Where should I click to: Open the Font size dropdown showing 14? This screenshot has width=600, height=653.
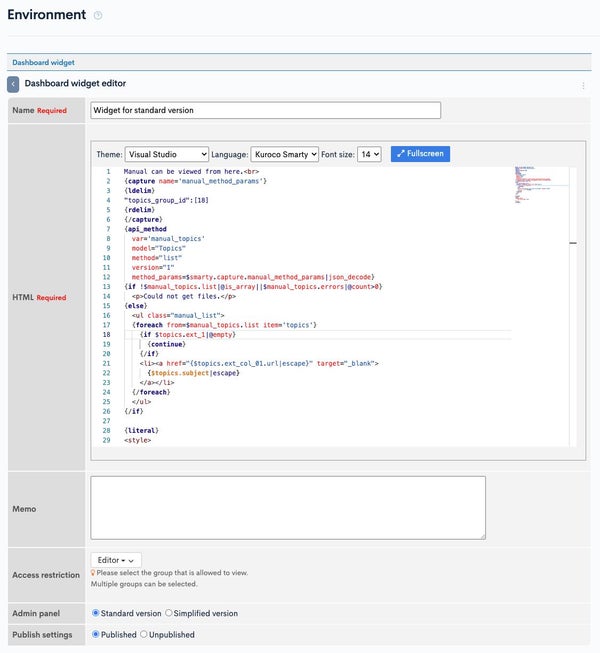point(369,154)
